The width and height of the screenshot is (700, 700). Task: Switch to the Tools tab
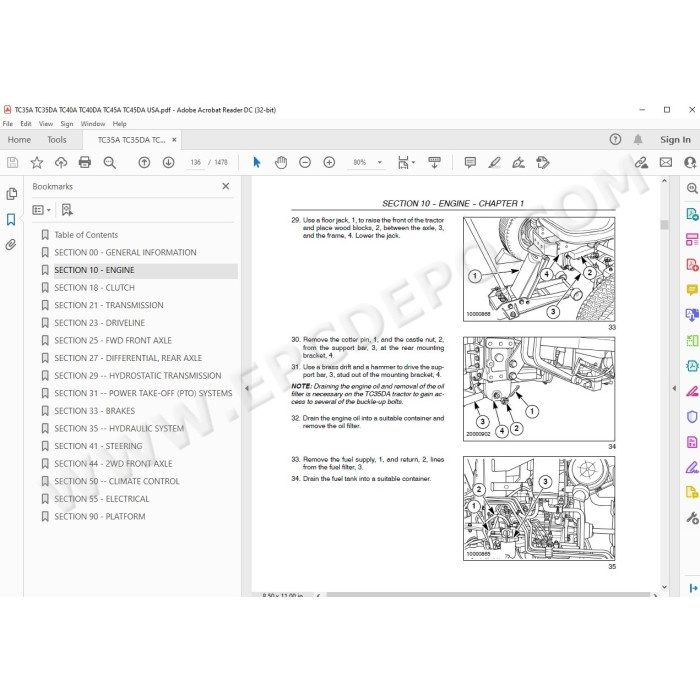57,140
